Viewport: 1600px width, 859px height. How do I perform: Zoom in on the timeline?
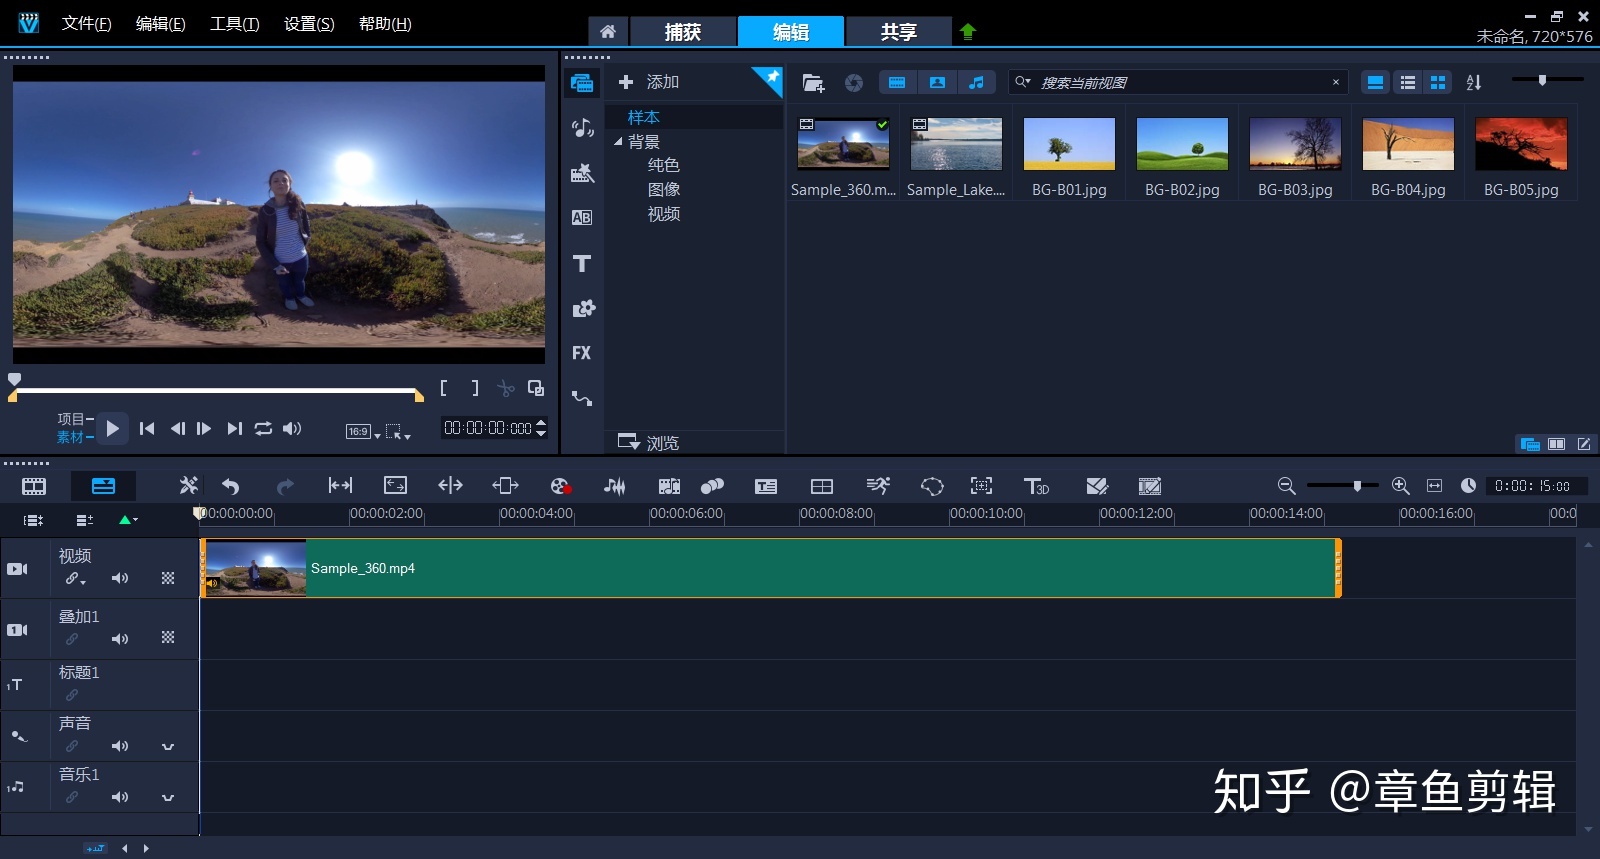[x=1401, y=486]
